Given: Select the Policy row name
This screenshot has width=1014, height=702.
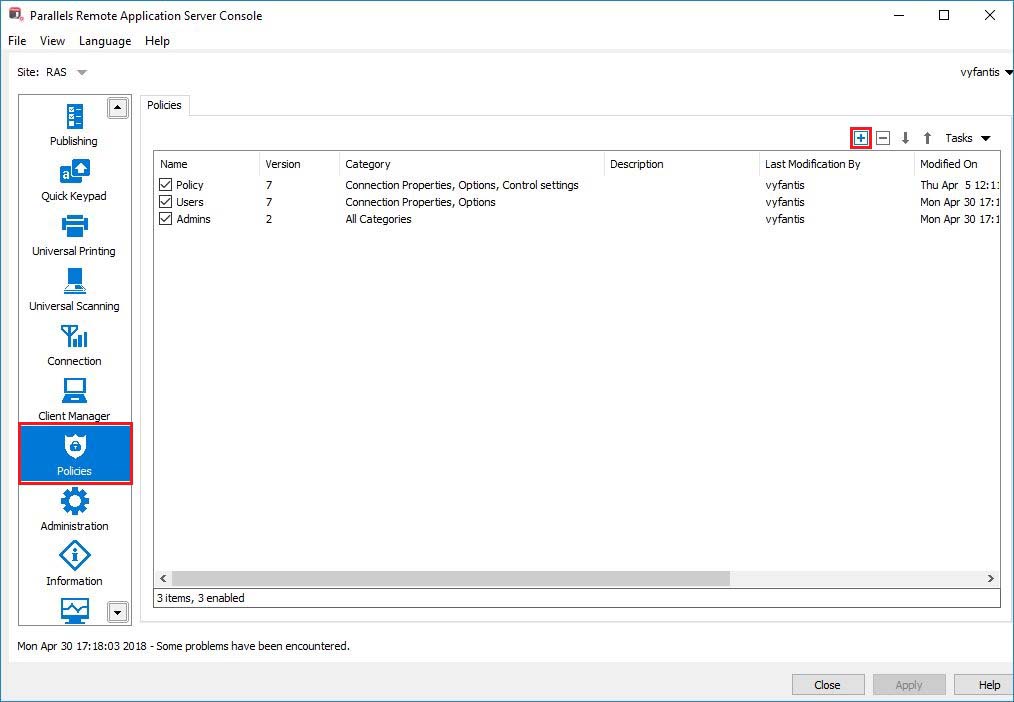Looking at the screenshot, I should 189,185.
